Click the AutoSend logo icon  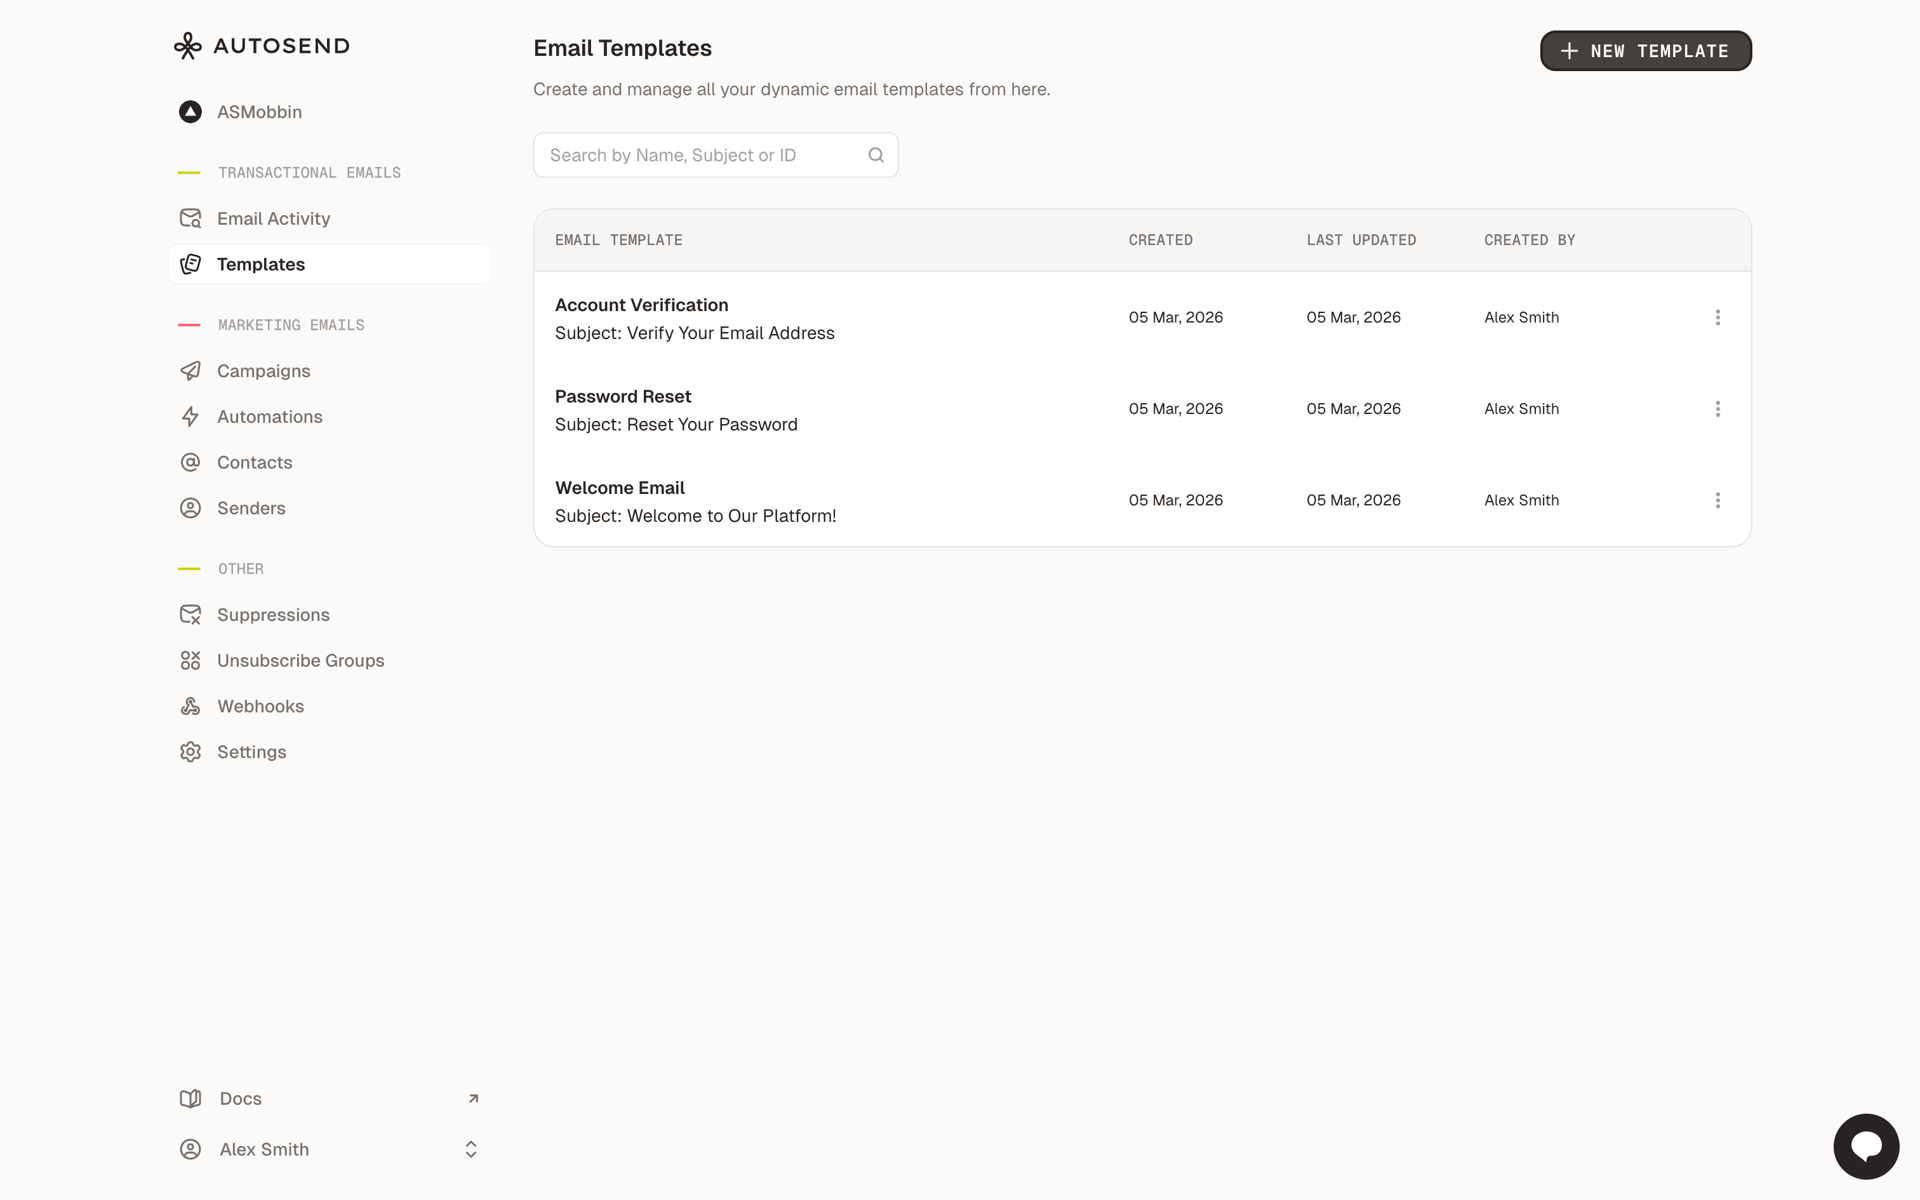click(x=187, y=46)
